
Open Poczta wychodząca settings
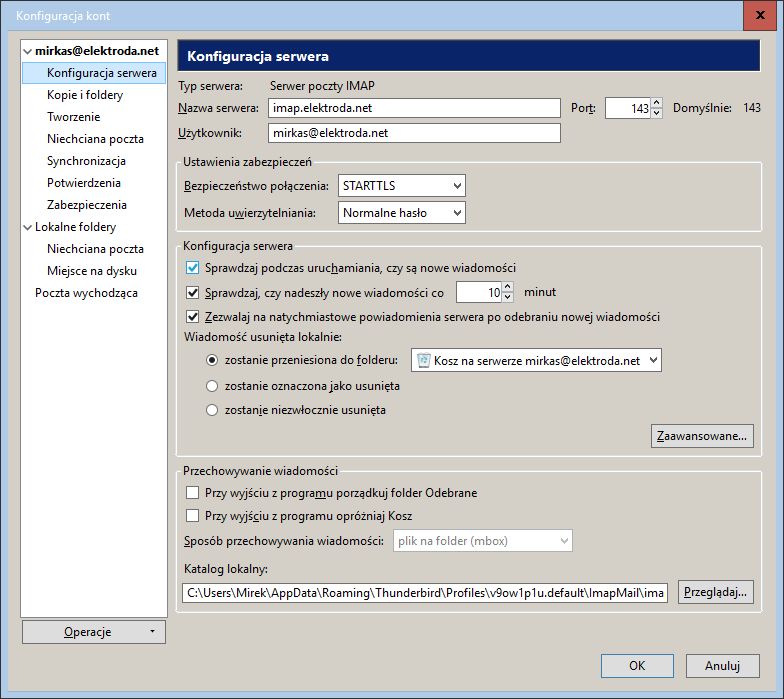[x=86, y=293]
